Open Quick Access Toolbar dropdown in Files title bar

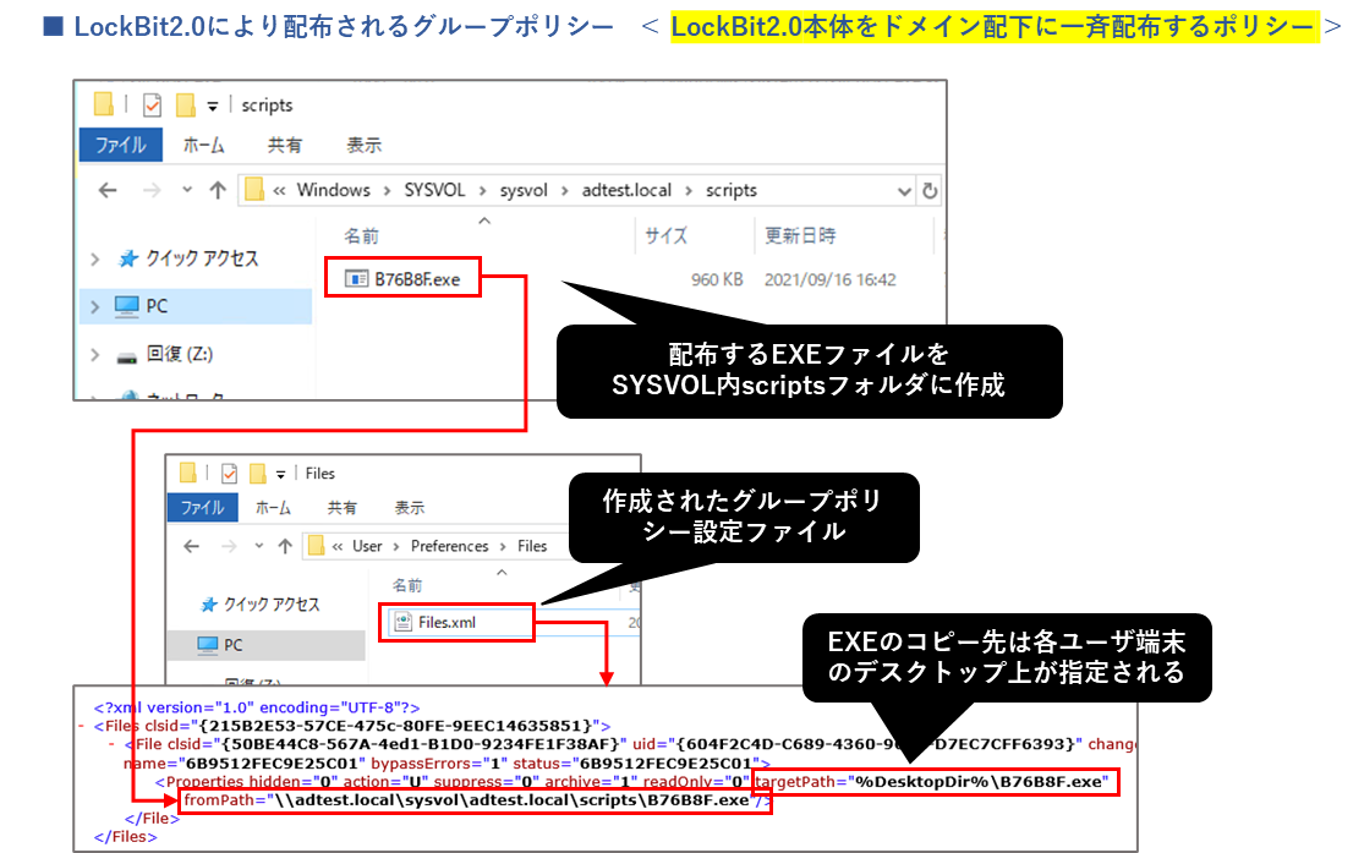pos(282,473)
